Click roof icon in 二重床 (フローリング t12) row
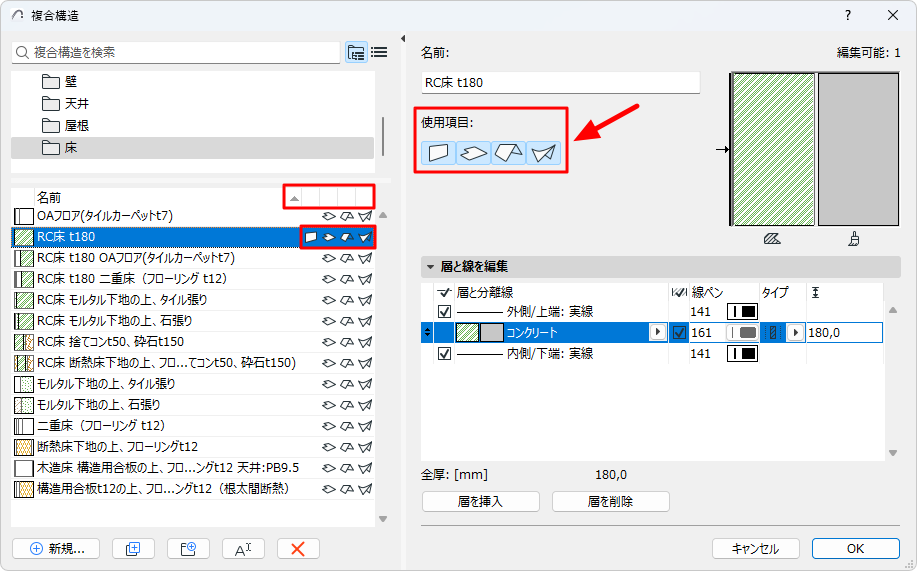Screen dimensions: 917x571 coord(347,426)
